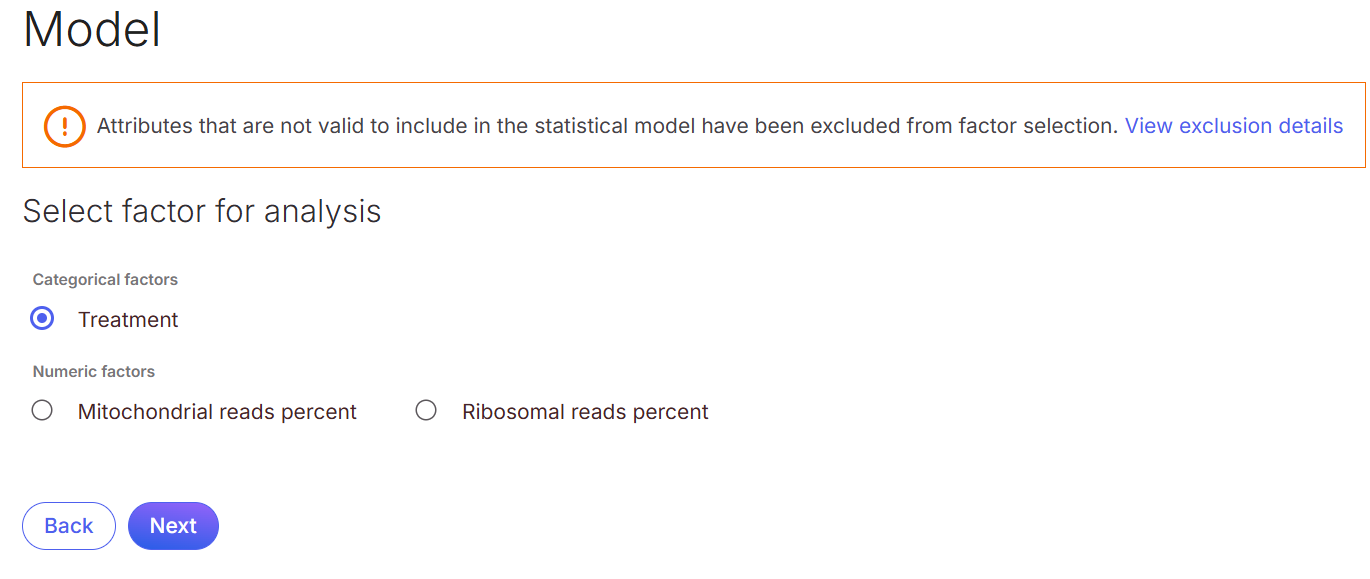
Task: Click the orange exclamation warning icon
Action: (64, 126)
